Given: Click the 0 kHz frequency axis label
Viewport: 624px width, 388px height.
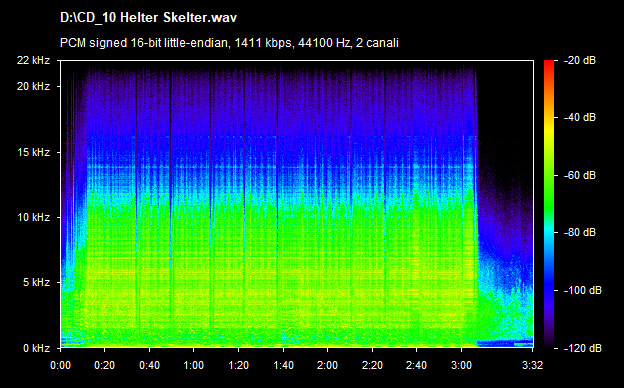Looking at the screenshot, I should pyautogui.click(x=36, y=349).
